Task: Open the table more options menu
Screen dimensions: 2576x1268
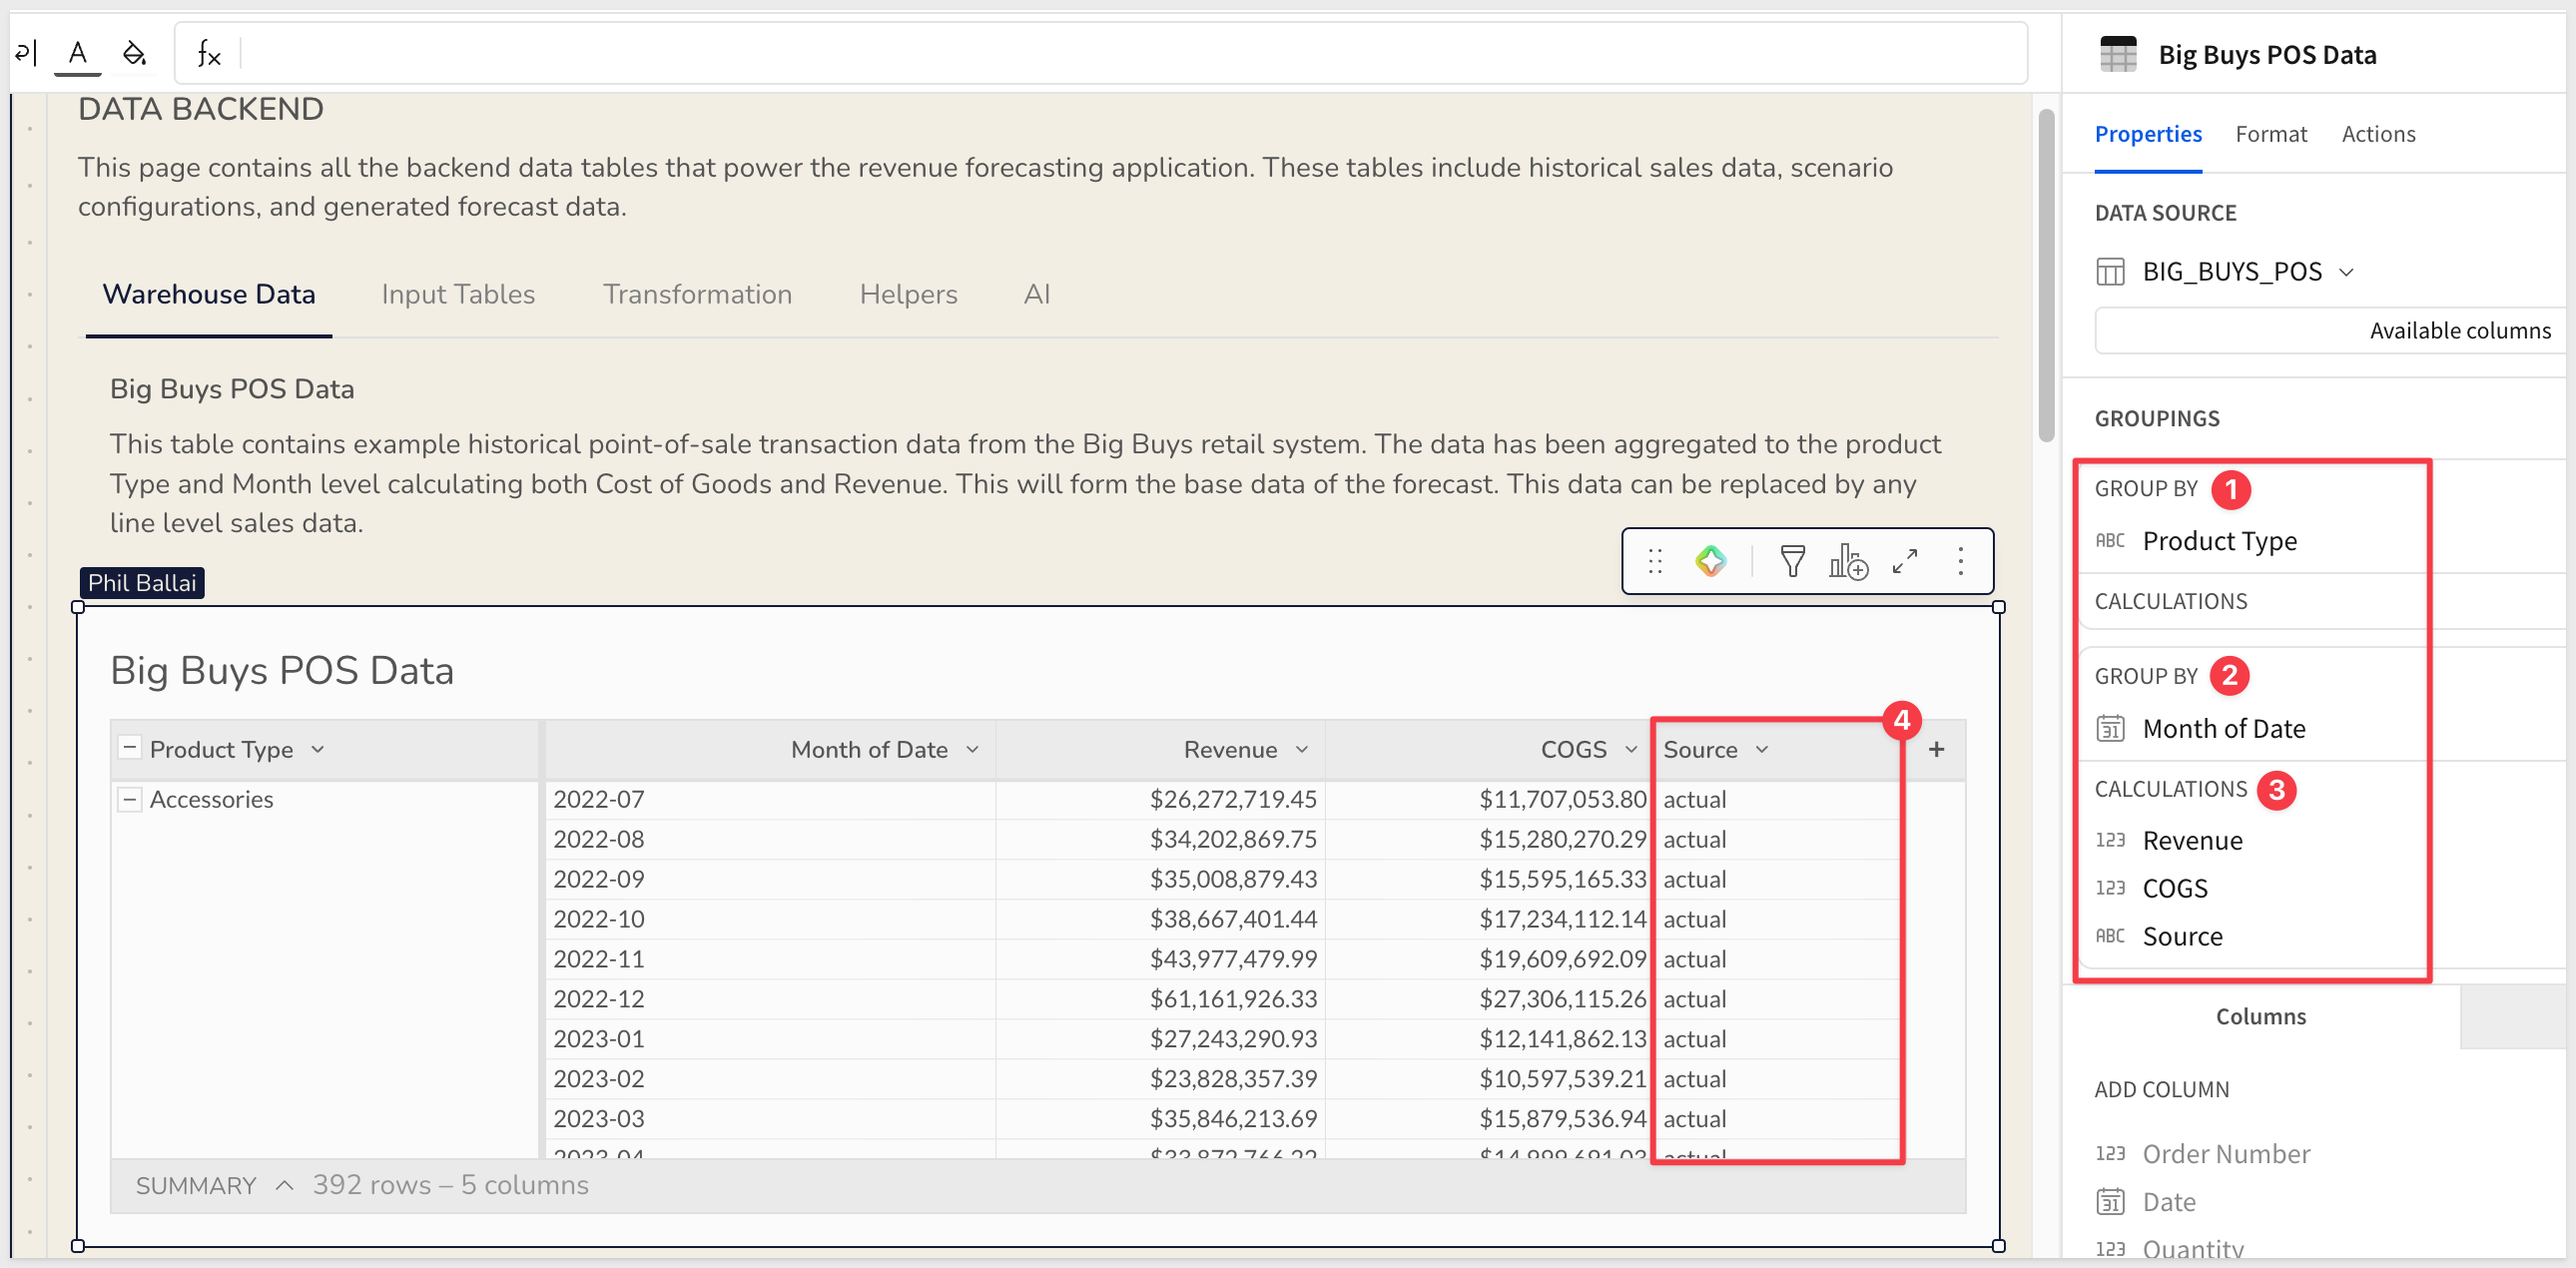Action: click(x=1960, y=561)
